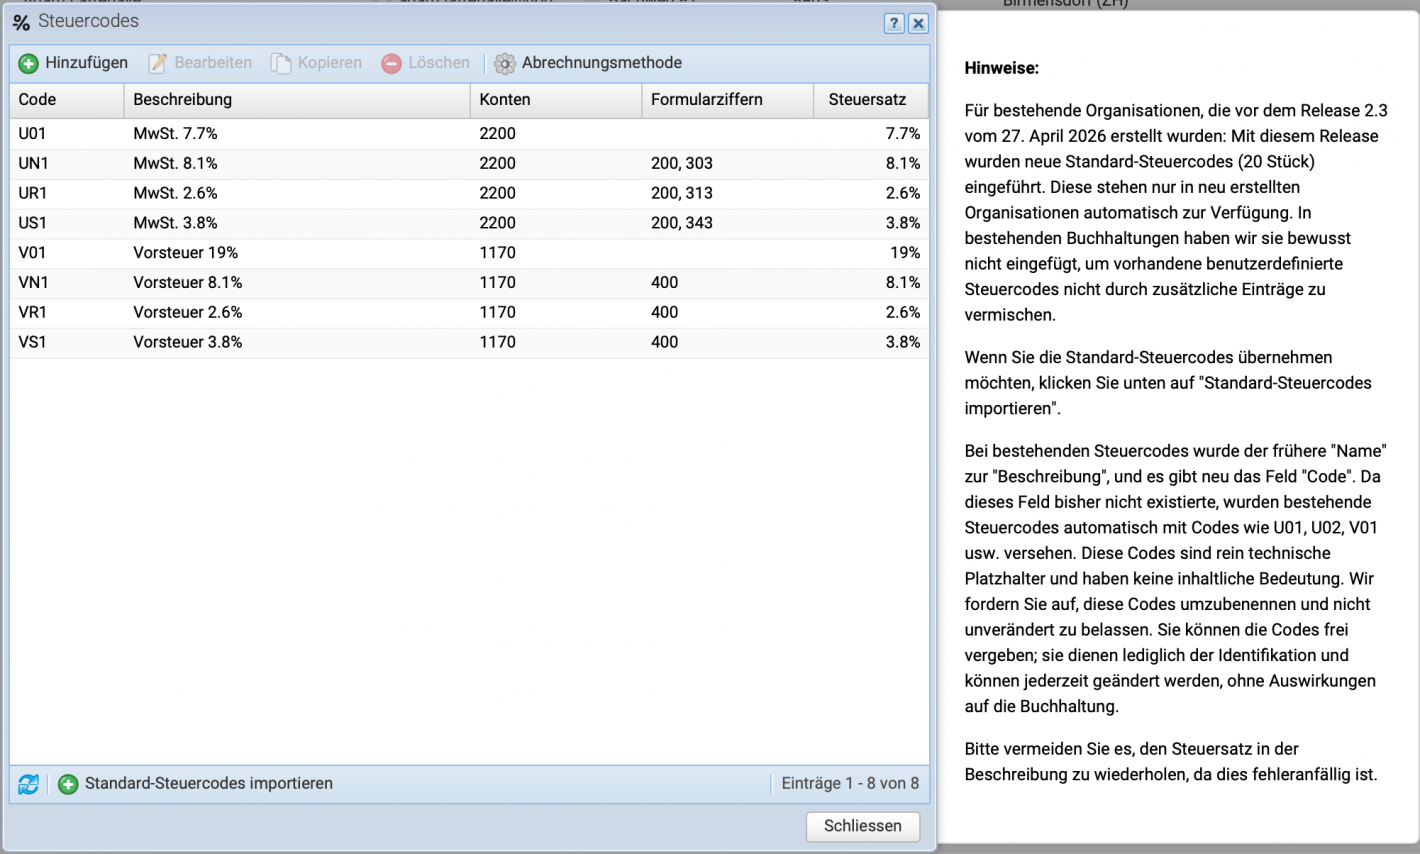Import Standard-Steuercodes
The image size is (1420, 854).
(195, 784)
